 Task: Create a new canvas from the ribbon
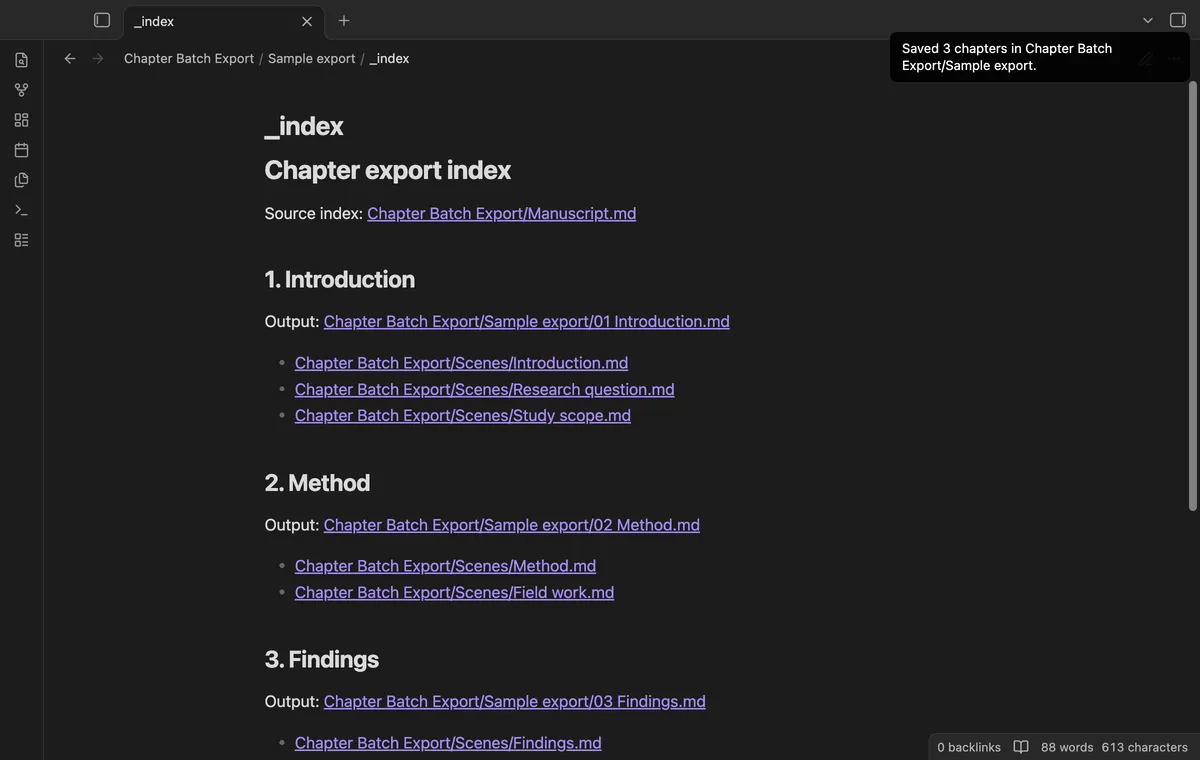21,120
